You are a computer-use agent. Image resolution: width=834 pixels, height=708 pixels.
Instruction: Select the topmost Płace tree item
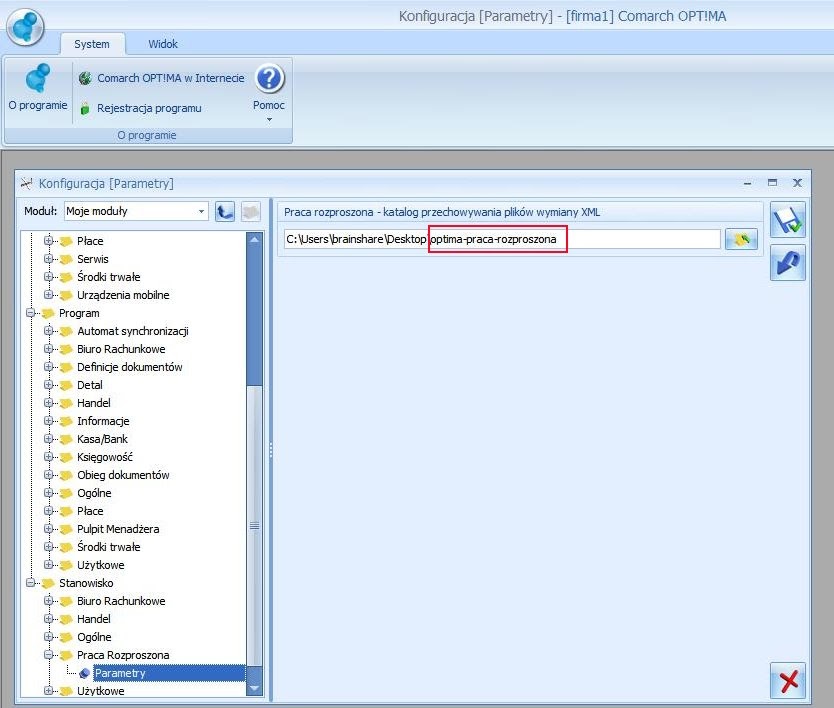[x=90, y=241]
